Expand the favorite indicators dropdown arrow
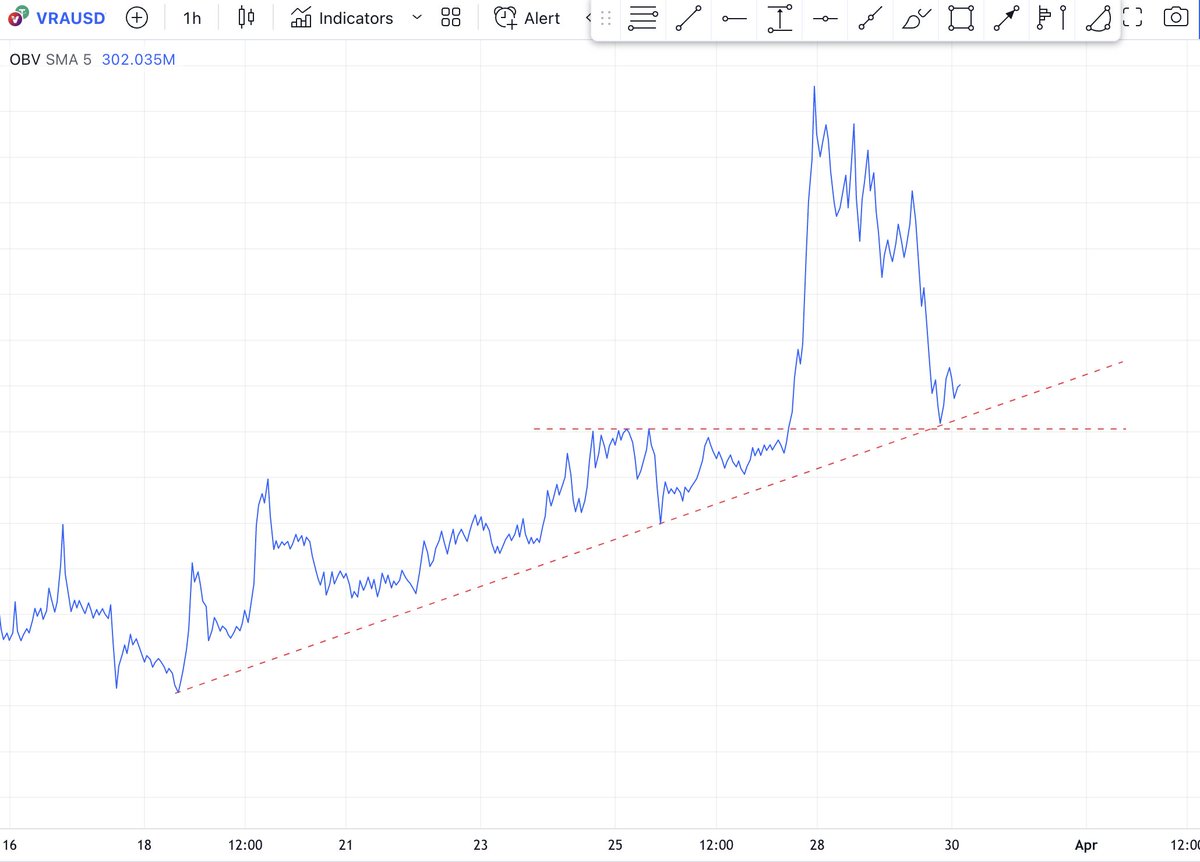The height and width of the screenshot is (862, 1200). pos(417,18)
